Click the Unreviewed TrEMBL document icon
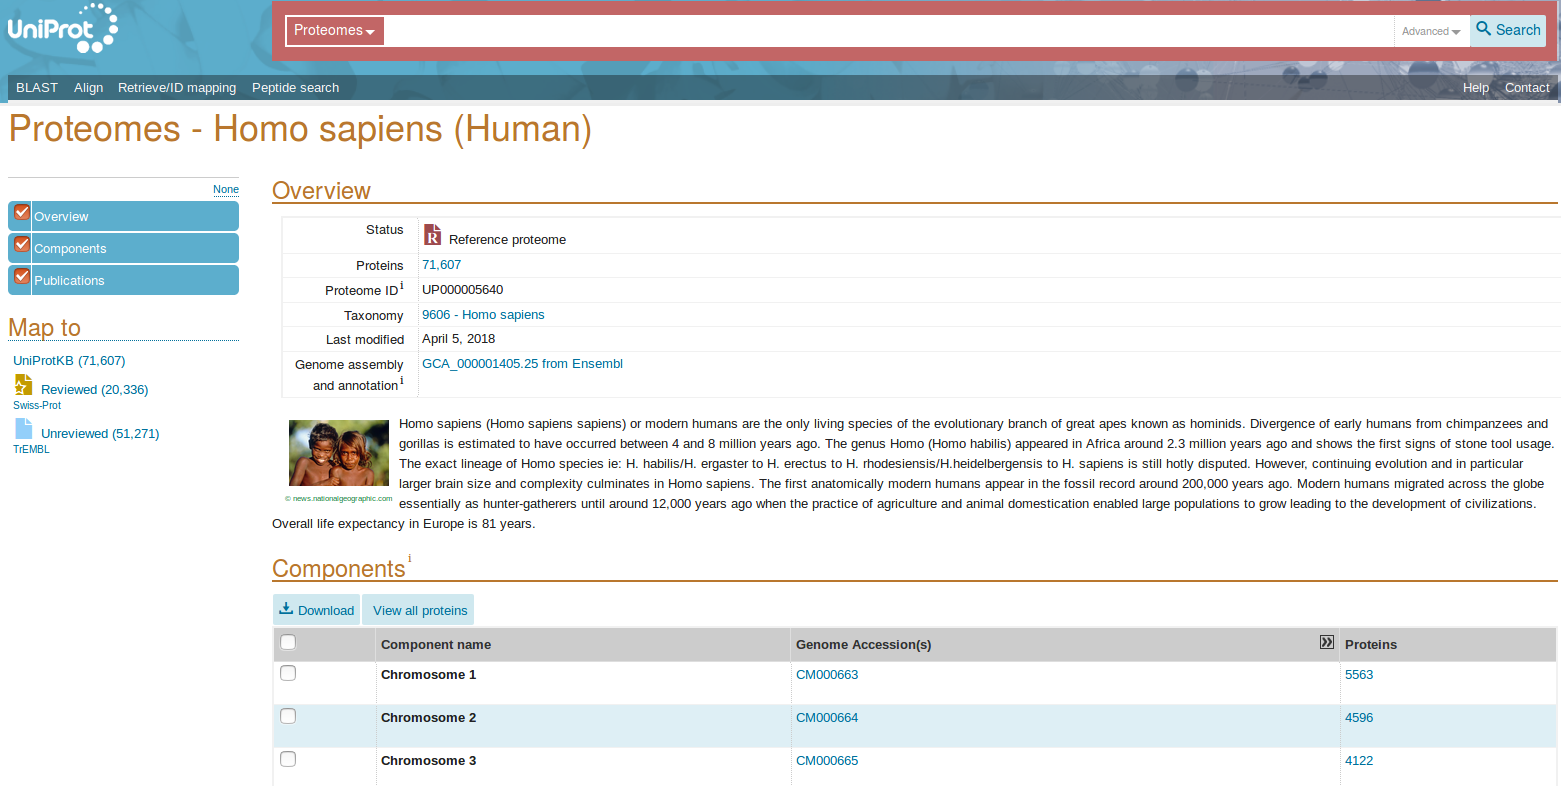This screenshot has width=1561, height=786. pos(23,429)
